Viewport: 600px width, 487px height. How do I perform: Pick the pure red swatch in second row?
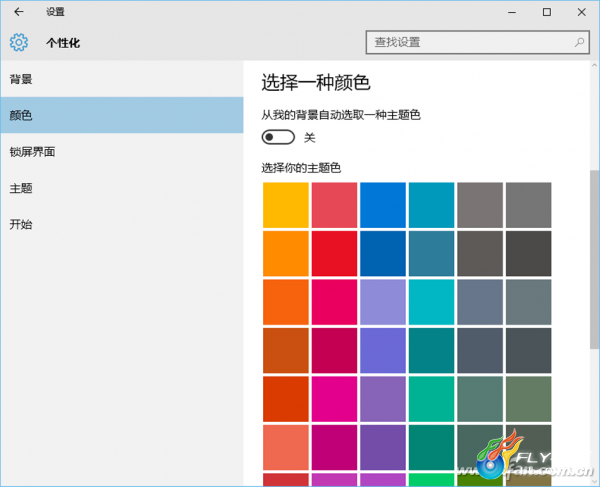click(x=334, y=254)
